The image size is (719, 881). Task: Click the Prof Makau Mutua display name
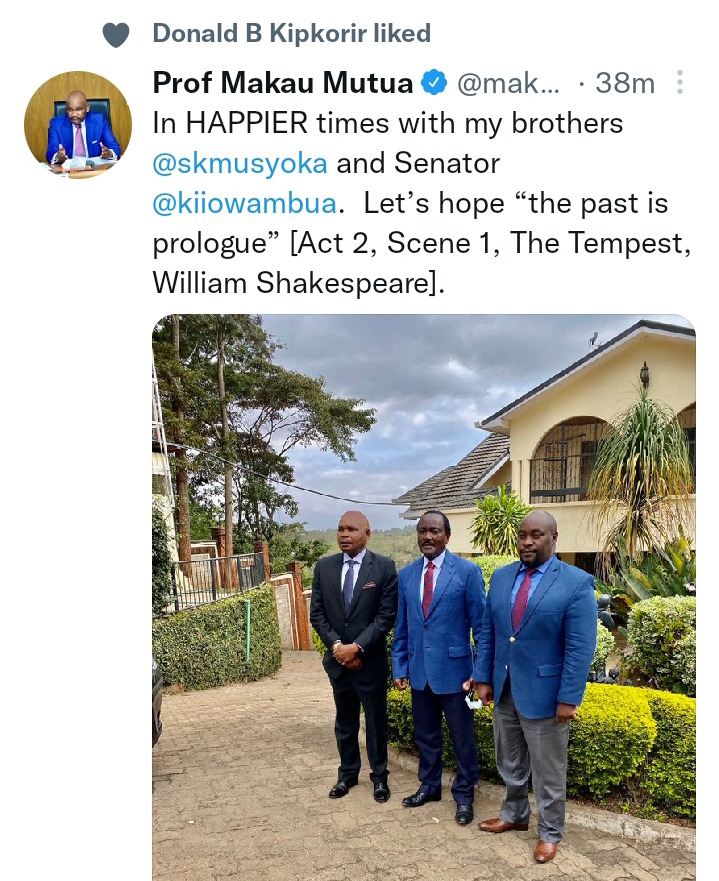tap(283, 83)
